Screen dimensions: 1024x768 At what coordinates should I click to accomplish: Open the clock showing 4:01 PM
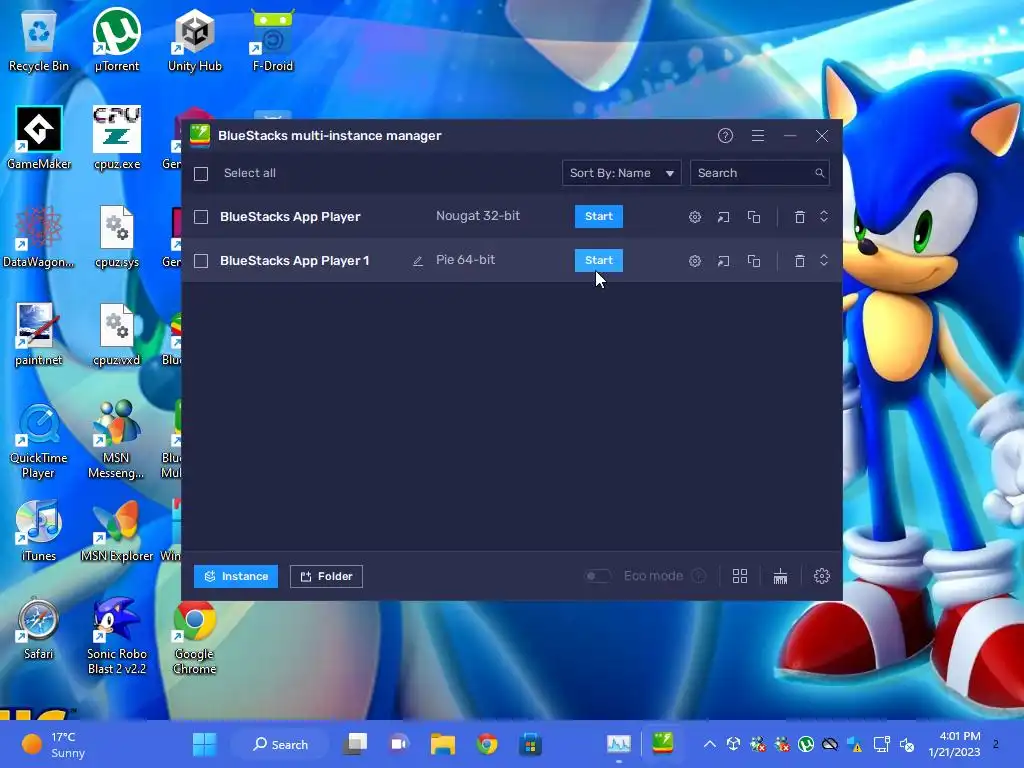(955, 744)
